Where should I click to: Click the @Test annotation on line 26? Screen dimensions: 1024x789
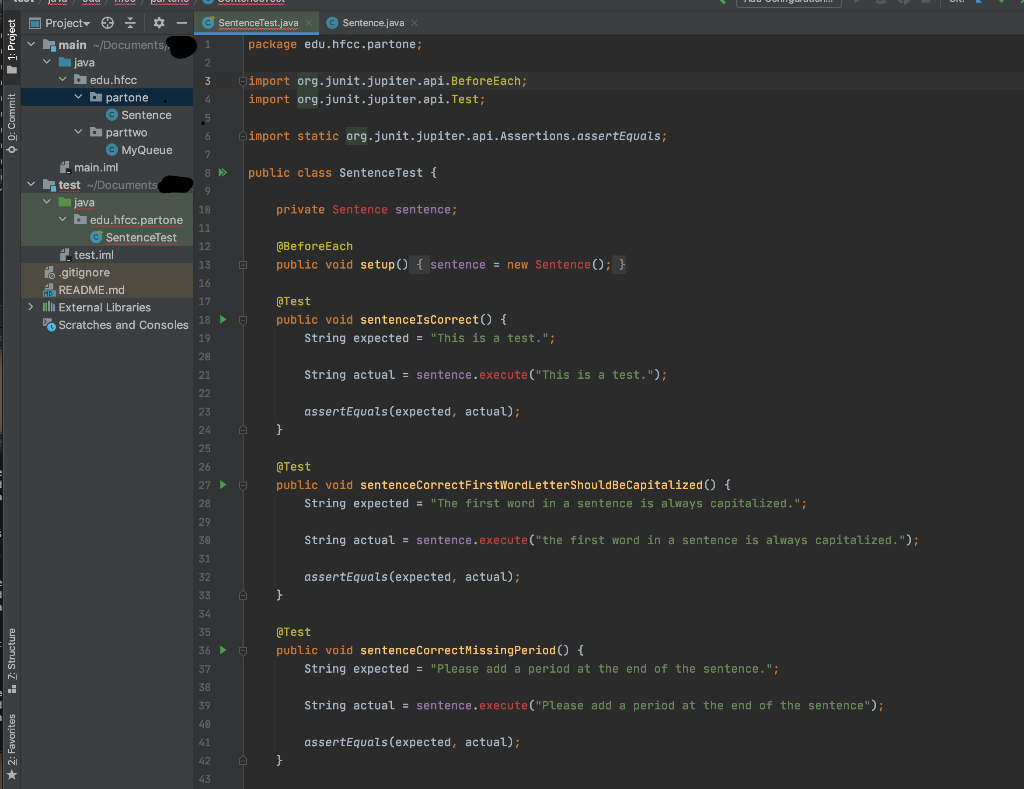[x=293, y=466]
